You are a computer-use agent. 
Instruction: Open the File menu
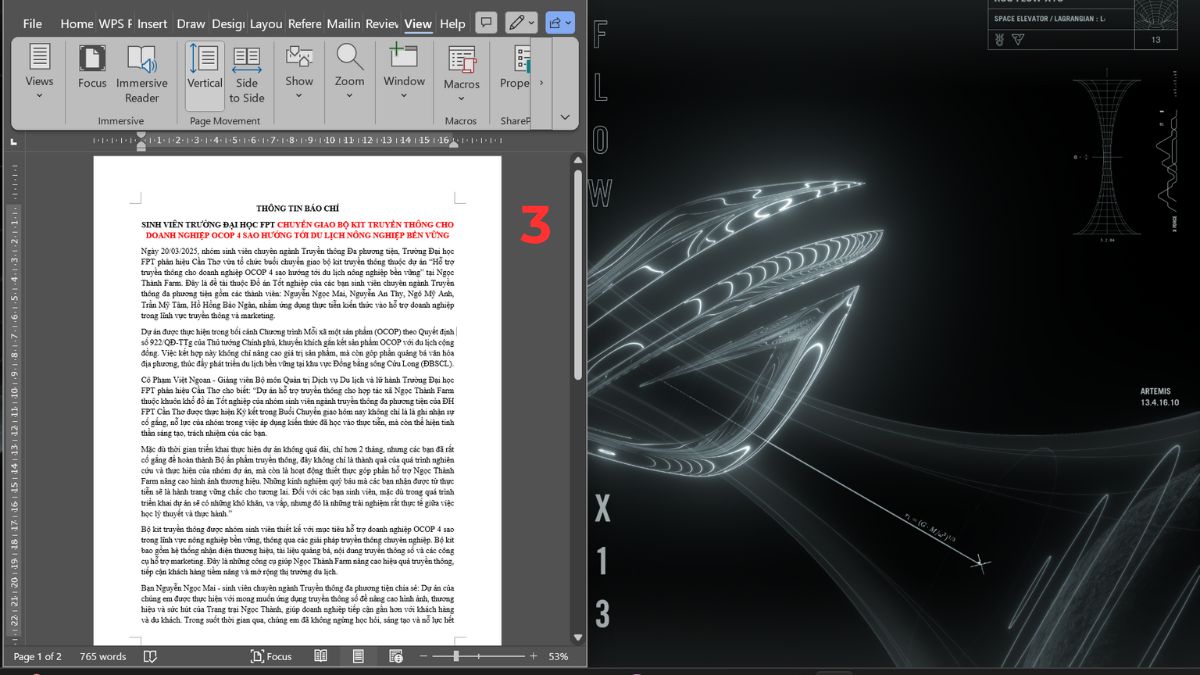point(32,23)
